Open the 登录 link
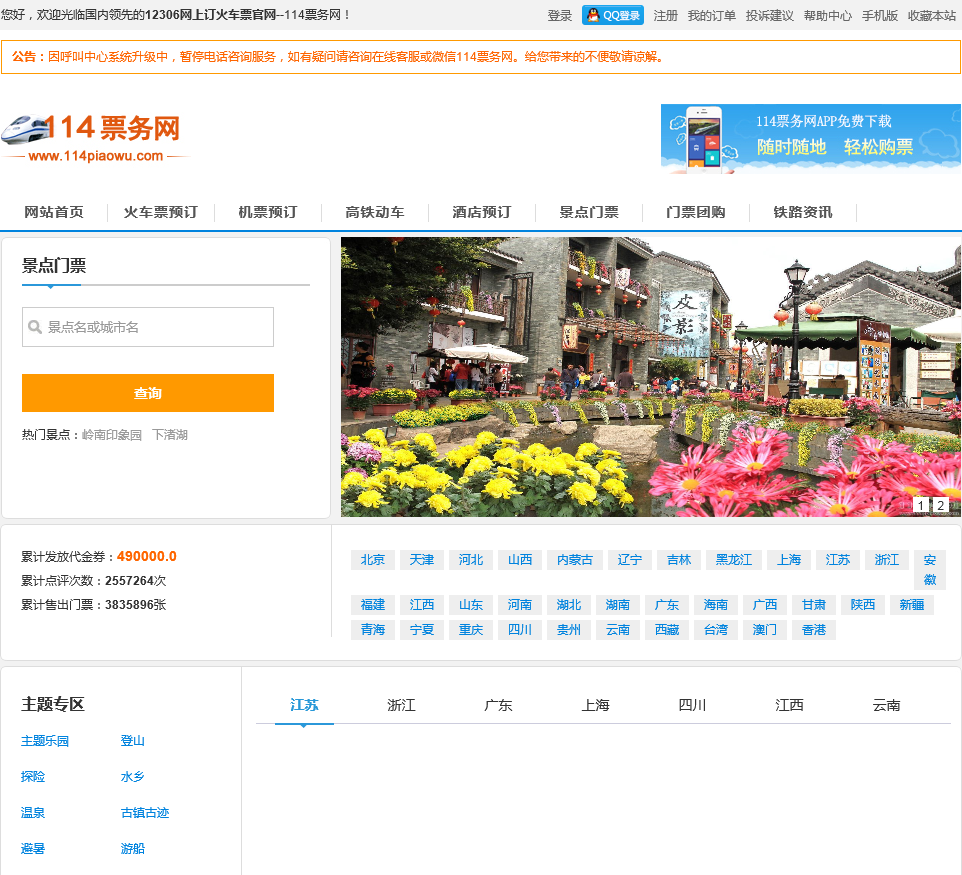This screenshot has height=875, width=962. [x=560, y=15]
